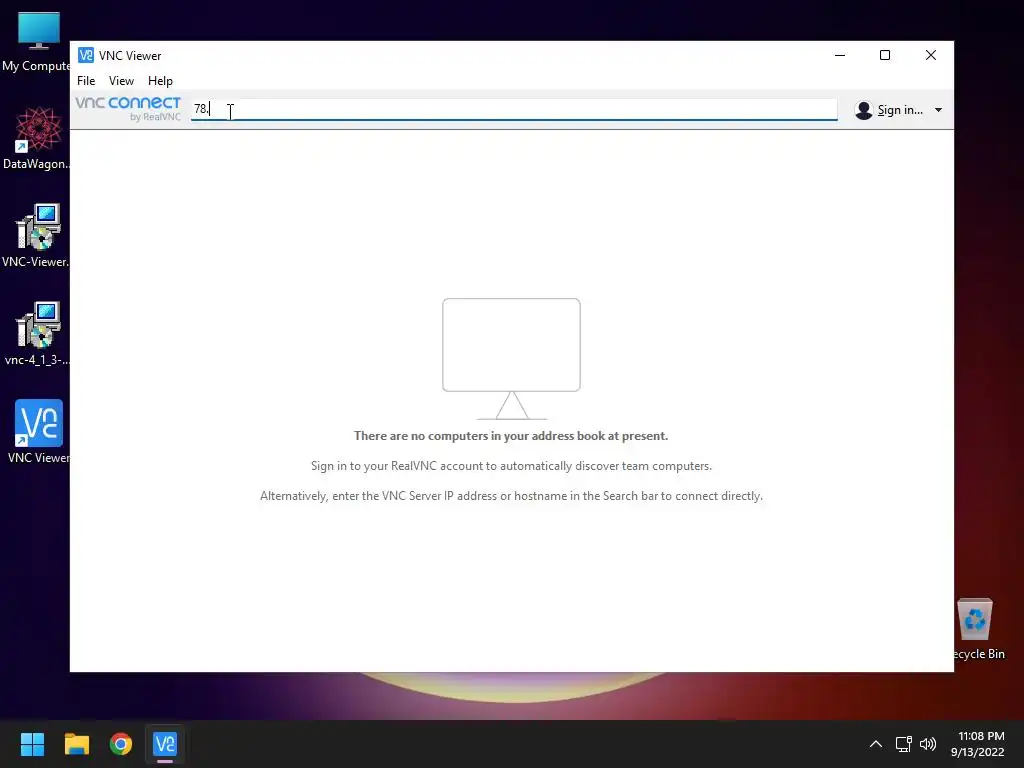
Task: Click the user avatar icon beside Sign in
Action: click(863, 110)
